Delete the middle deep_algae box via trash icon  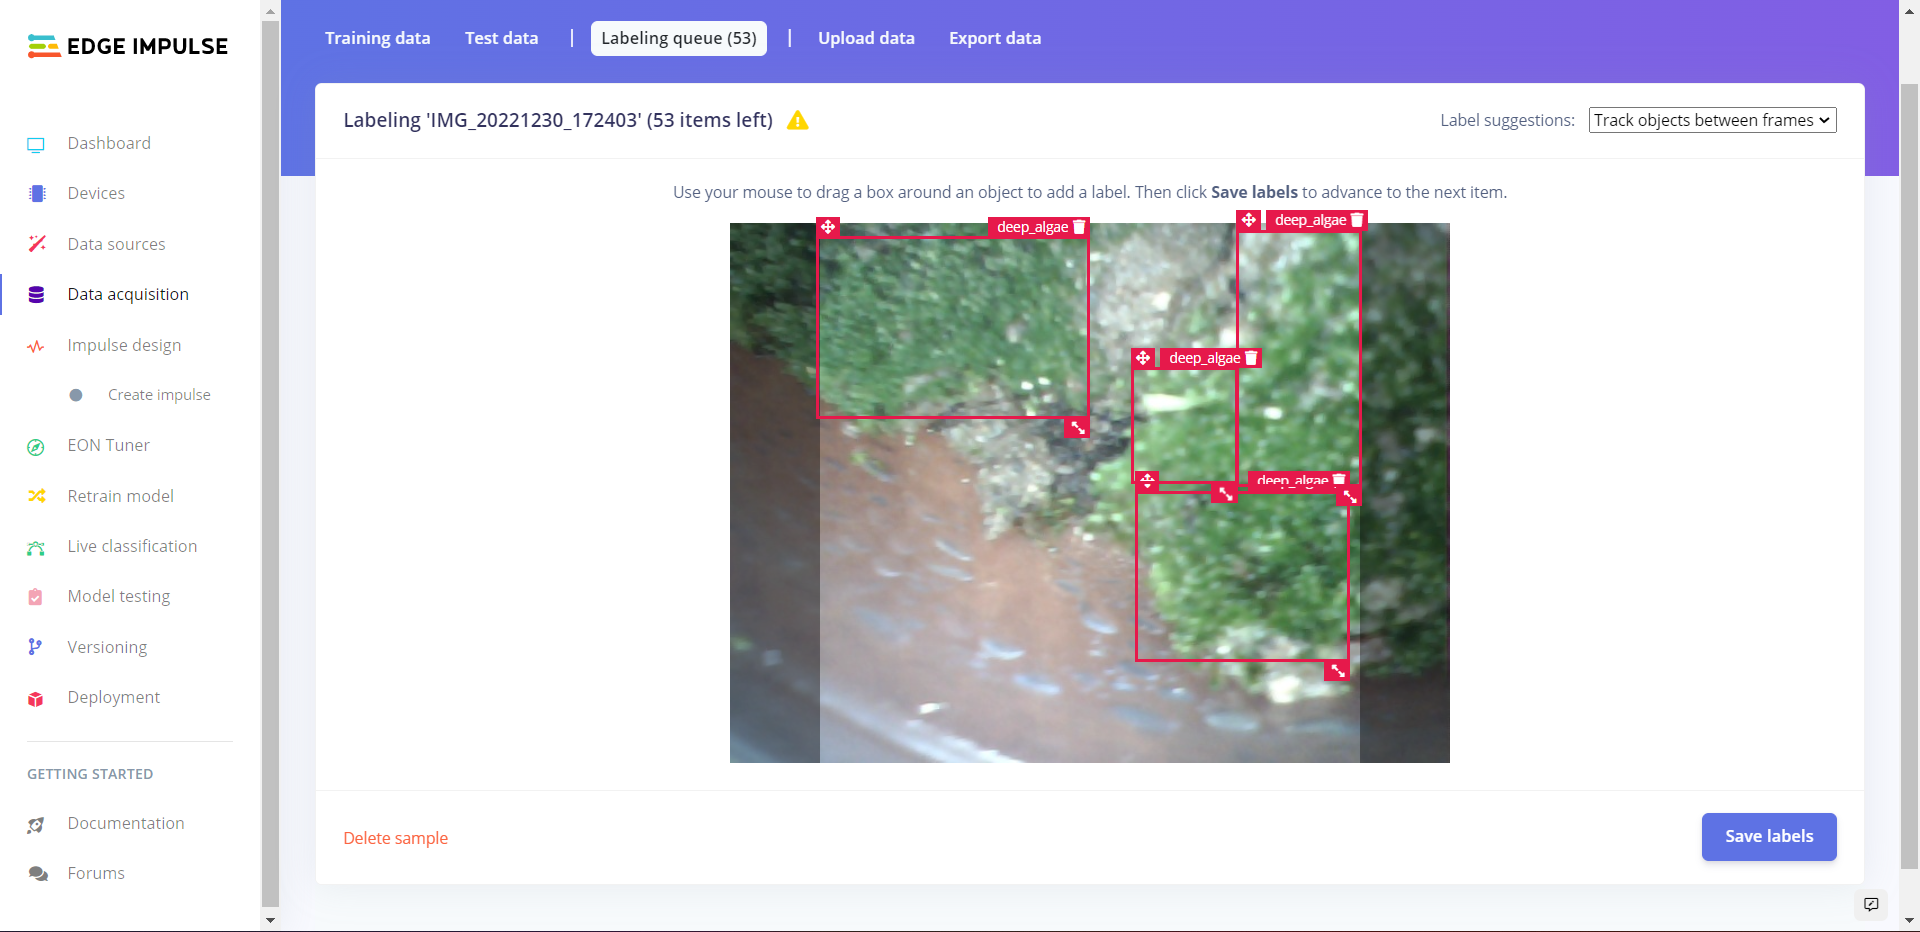(1251, 358)
